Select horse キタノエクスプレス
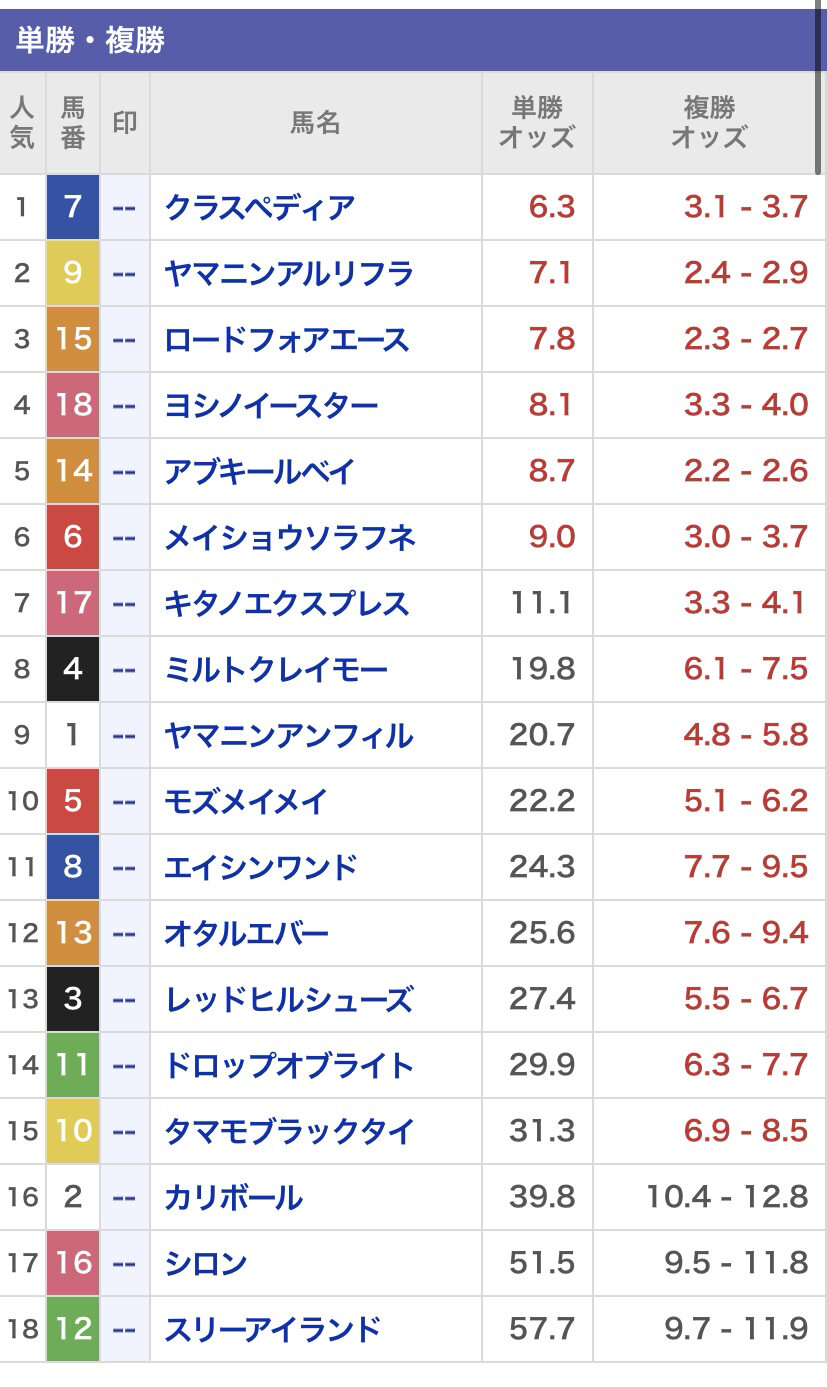This screenshot has height=1387, width=827. [287, 603]
